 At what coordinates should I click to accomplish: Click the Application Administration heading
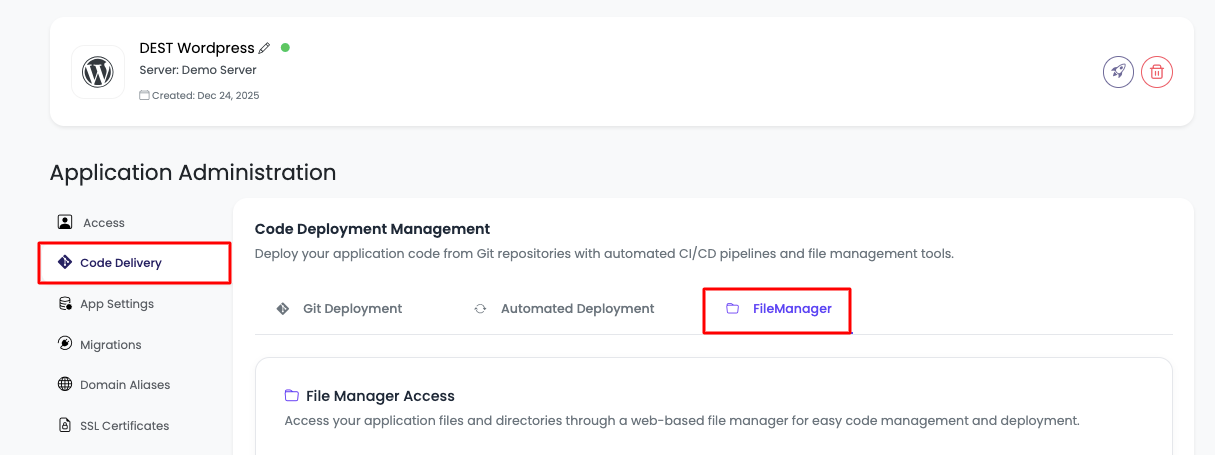coord(193,172)
